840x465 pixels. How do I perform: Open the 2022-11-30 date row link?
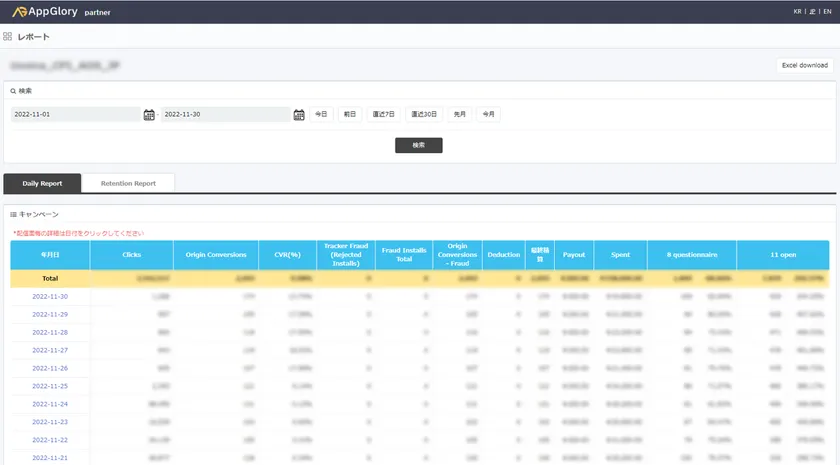50,297
